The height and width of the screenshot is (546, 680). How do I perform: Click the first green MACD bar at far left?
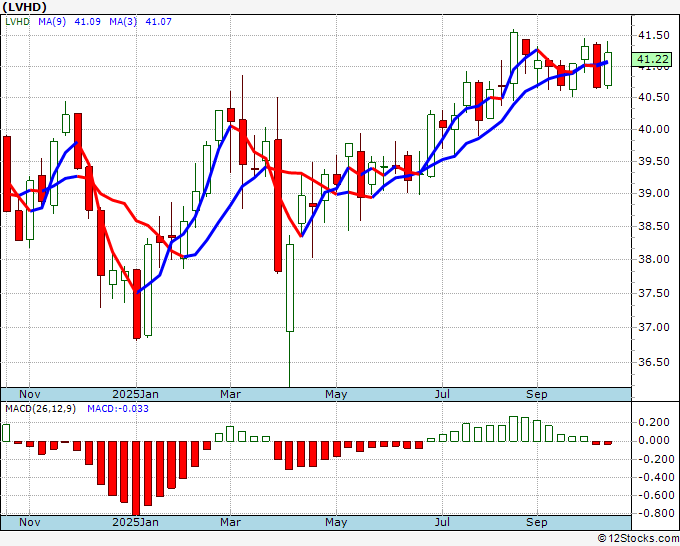click(x=6, y=433)
